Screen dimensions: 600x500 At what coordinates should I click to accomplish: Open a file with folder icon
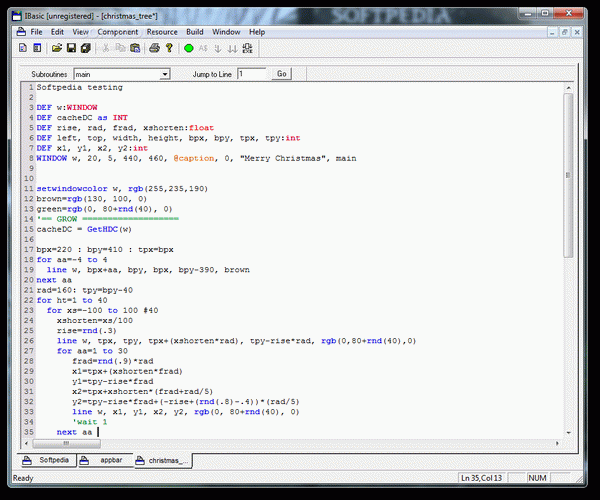57,48
